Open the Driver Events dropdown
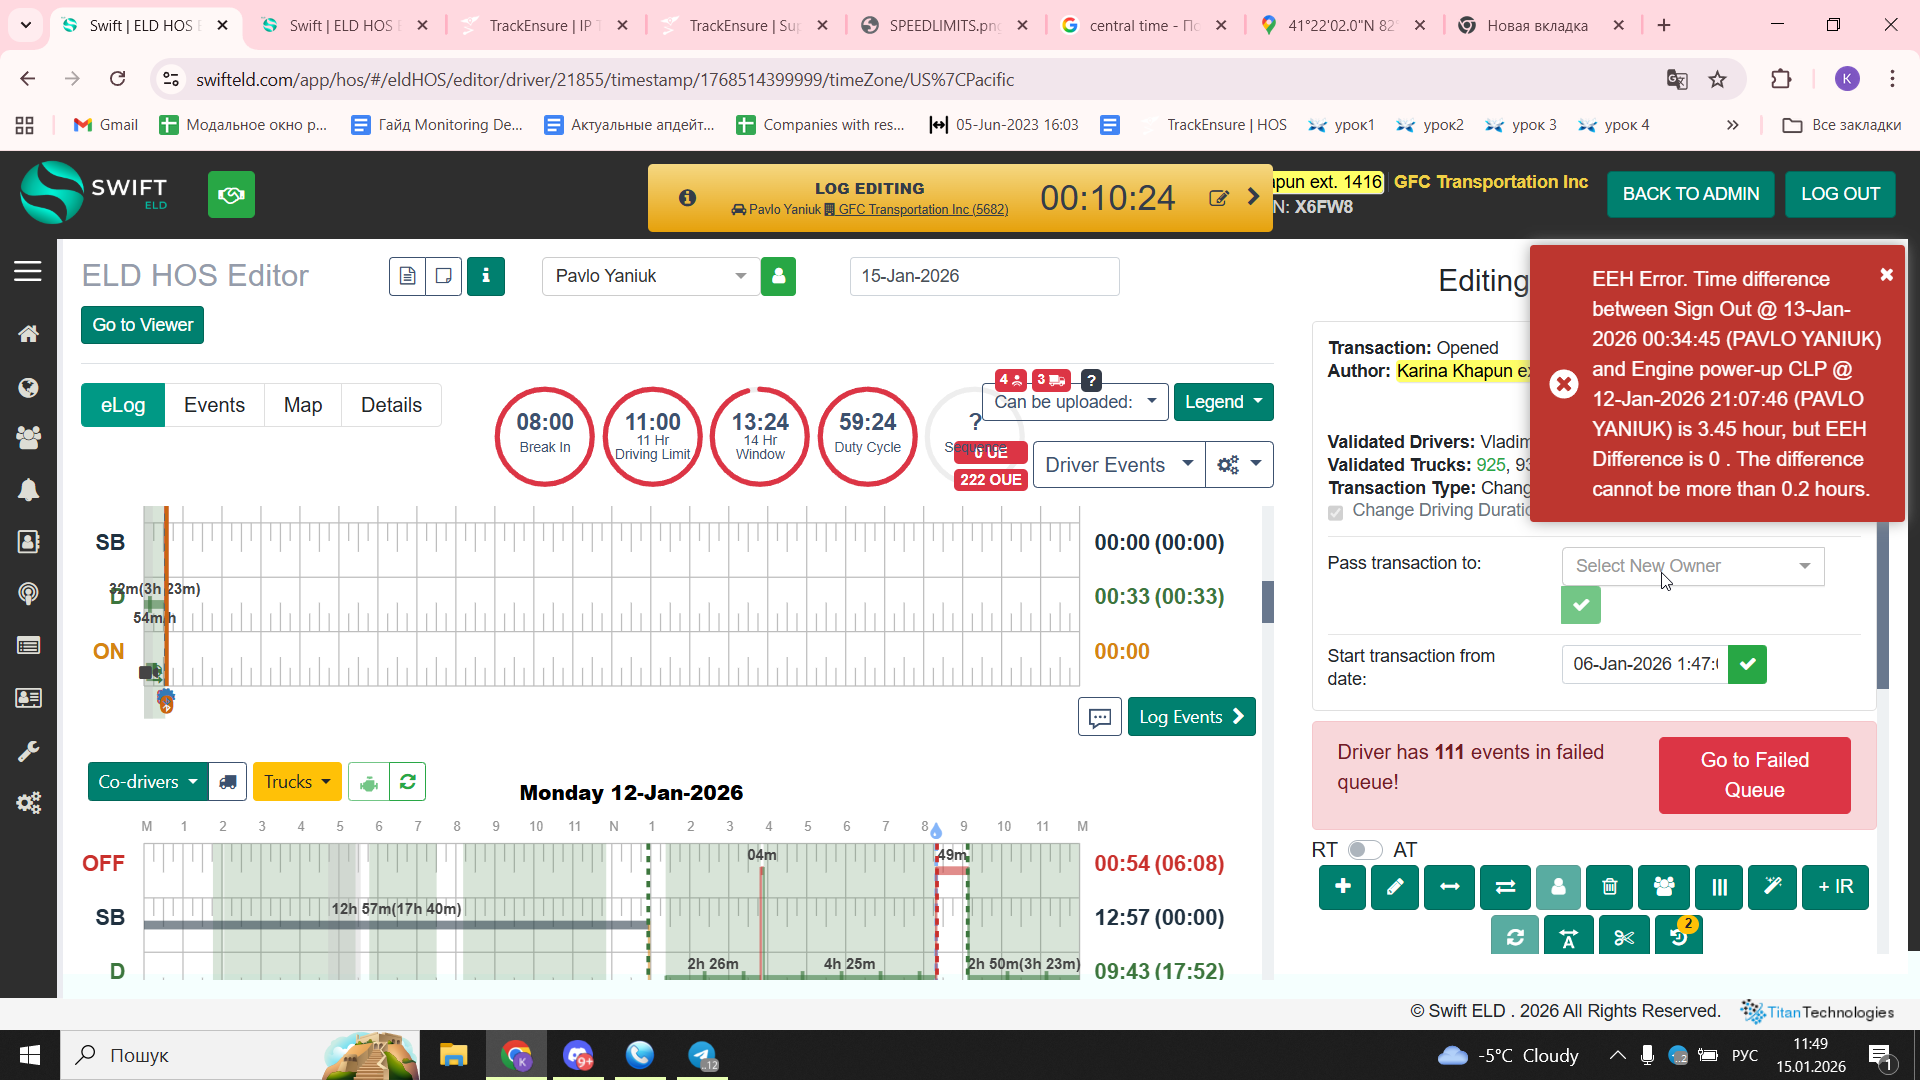The width and height of the screenshot is (1920, 1080). click(1118, 465)
